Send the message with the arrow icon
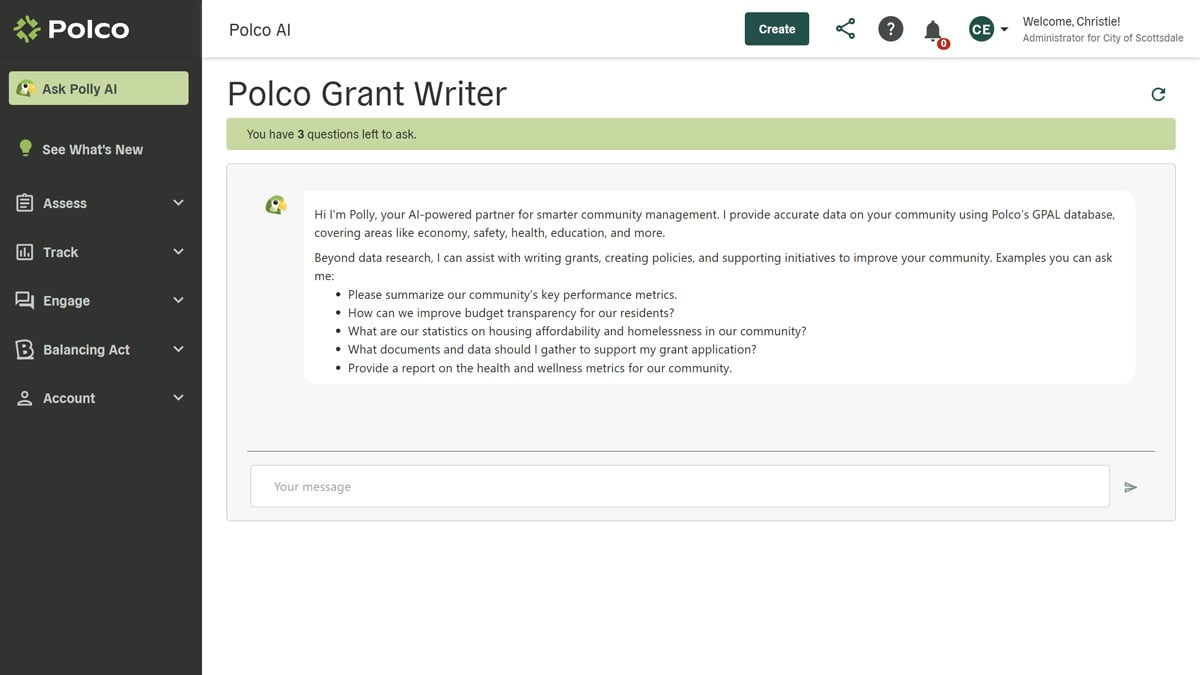The width and height of the screenshot is (1200, 675). pyautogui.click(x=1130, y=487)
